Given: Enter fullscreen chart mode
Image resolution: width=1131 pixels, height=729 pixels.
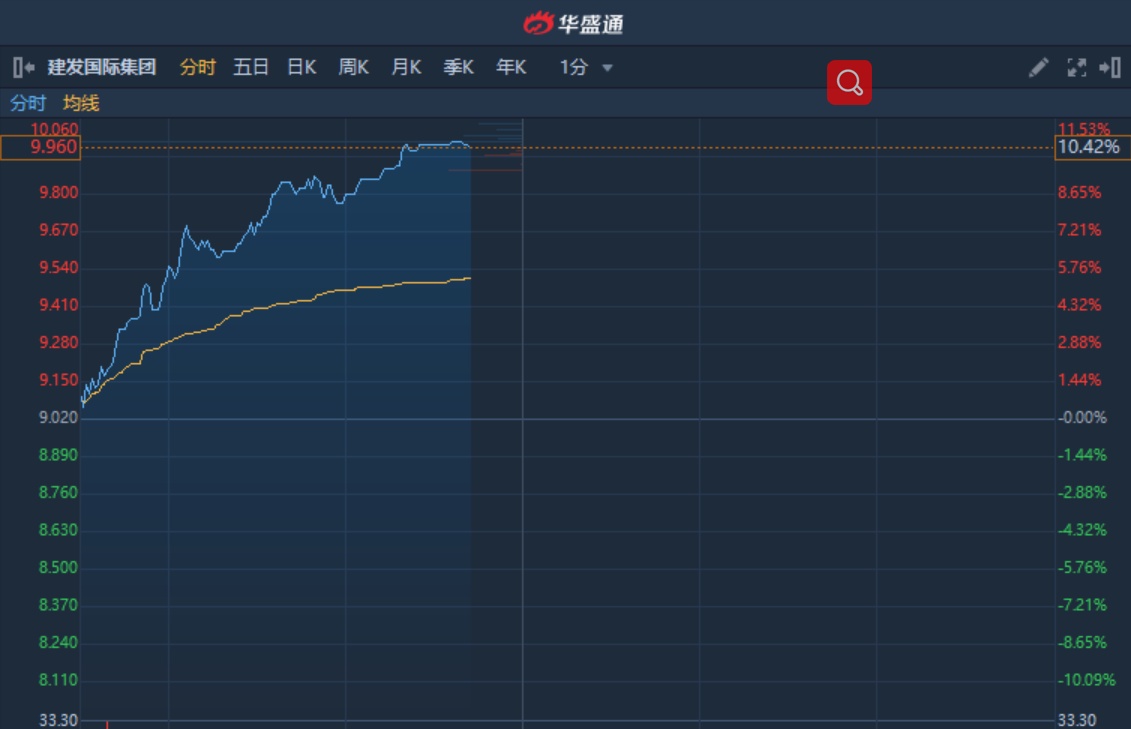Looking at the screenshot, I should [1077, 67].
